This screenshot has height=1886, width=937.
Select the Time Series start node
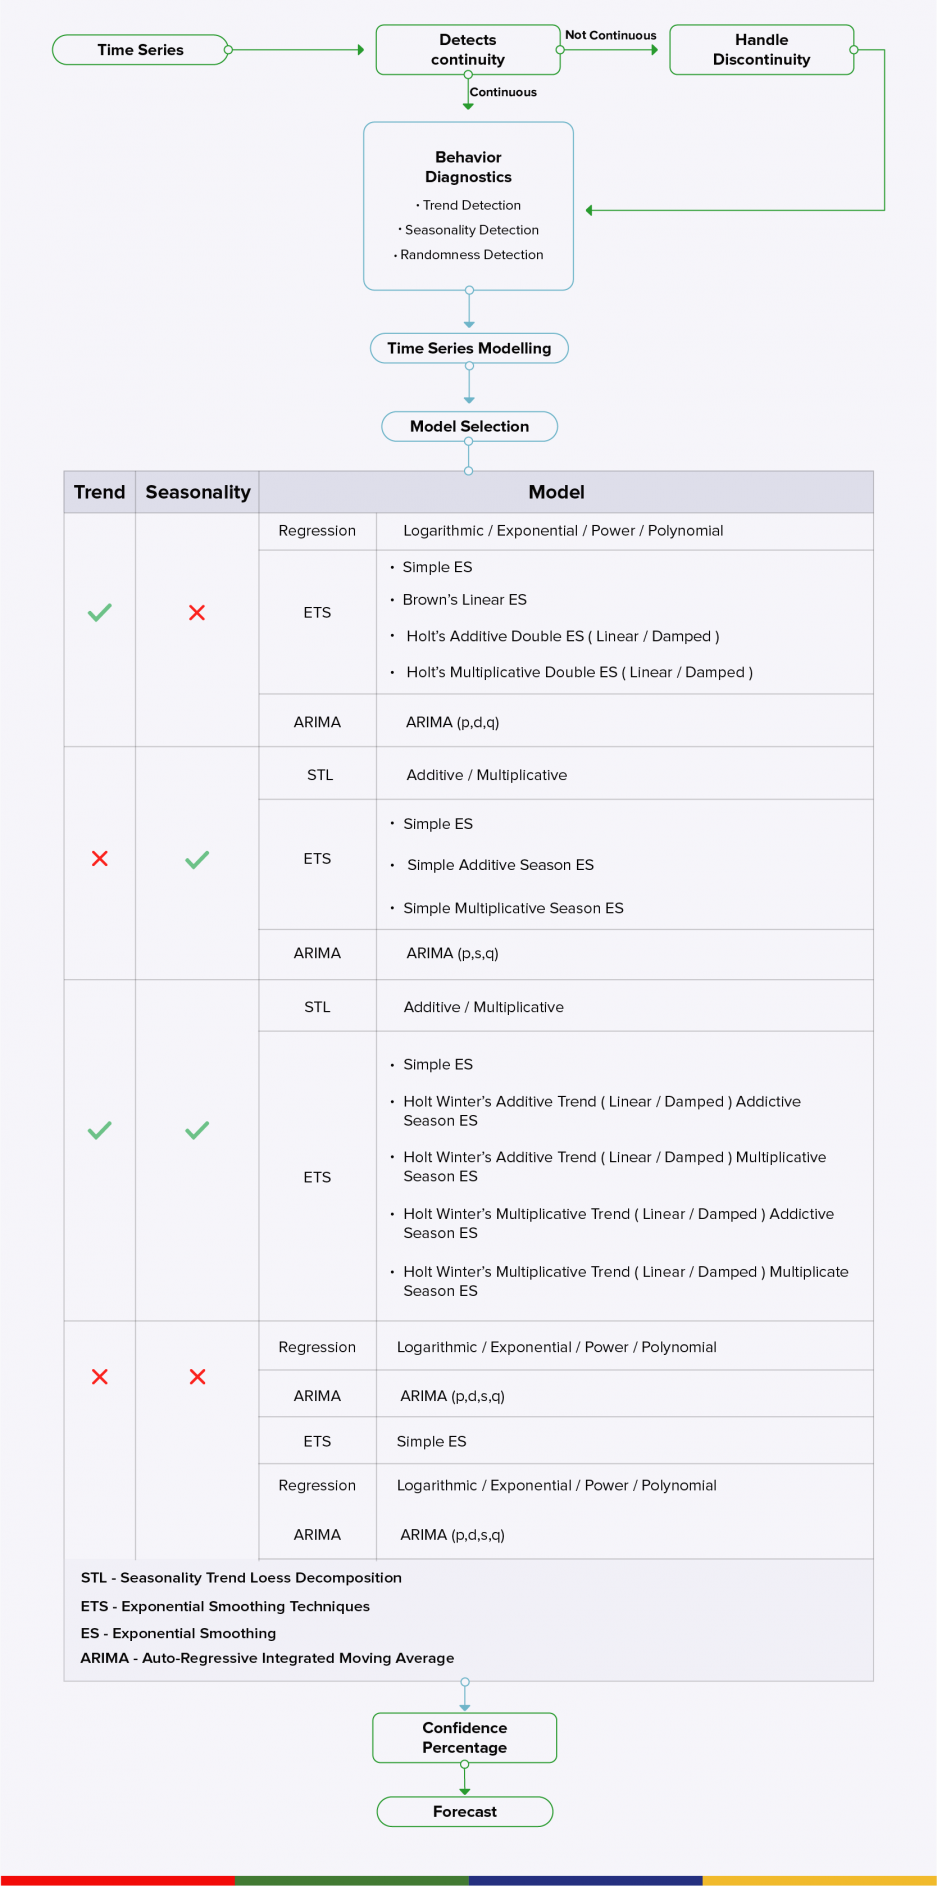140,50
